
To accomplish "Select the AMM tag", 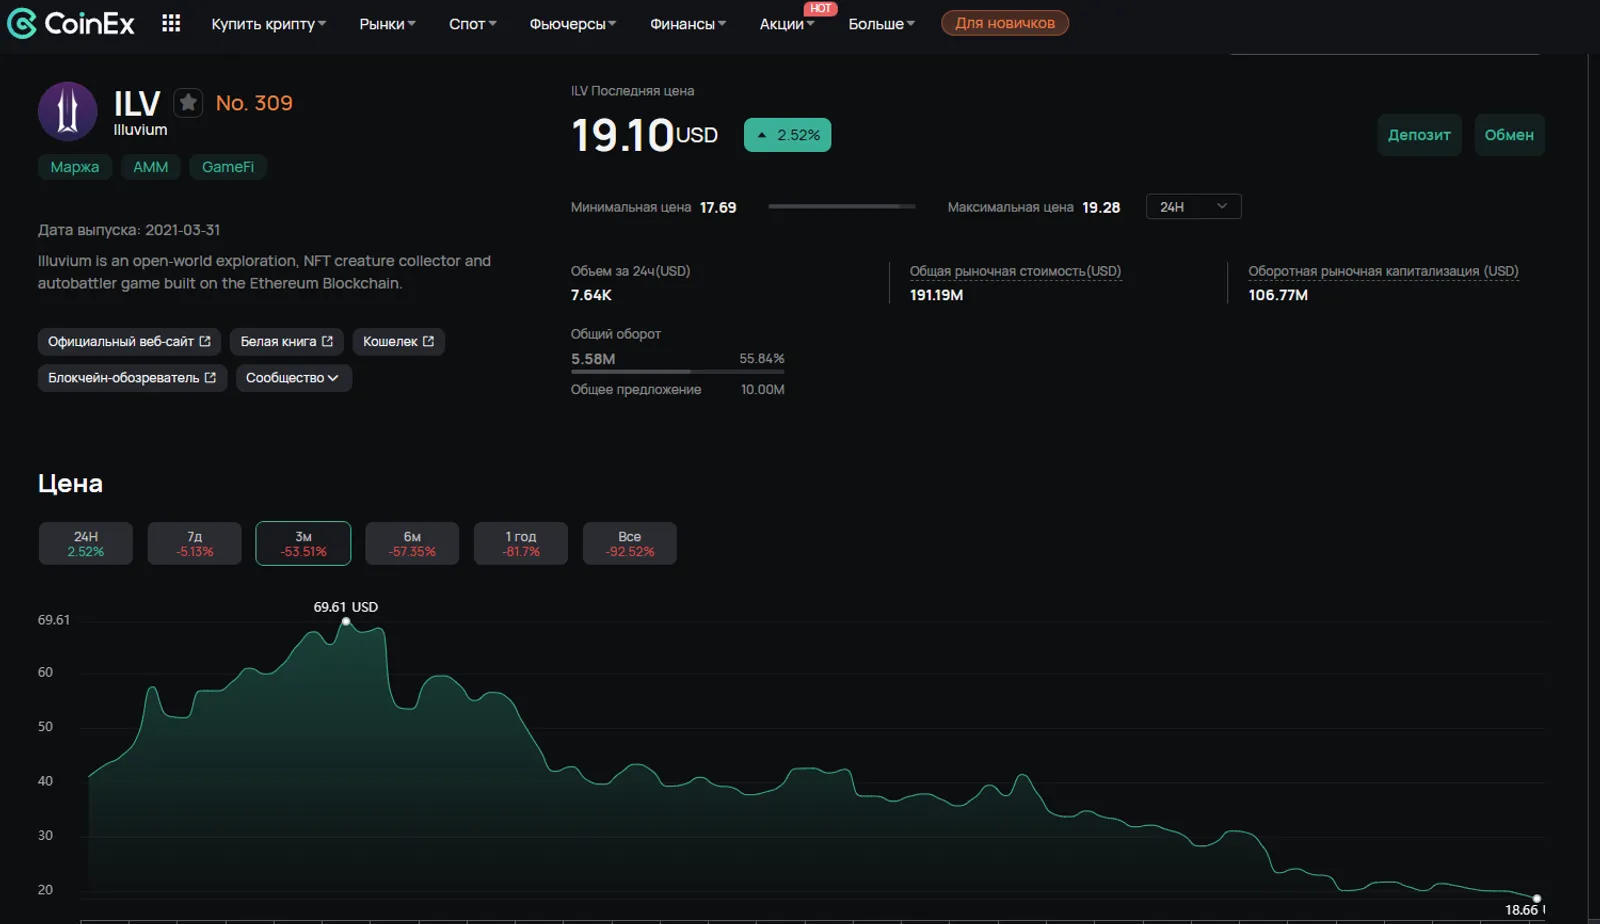I will tap(151, 167).
